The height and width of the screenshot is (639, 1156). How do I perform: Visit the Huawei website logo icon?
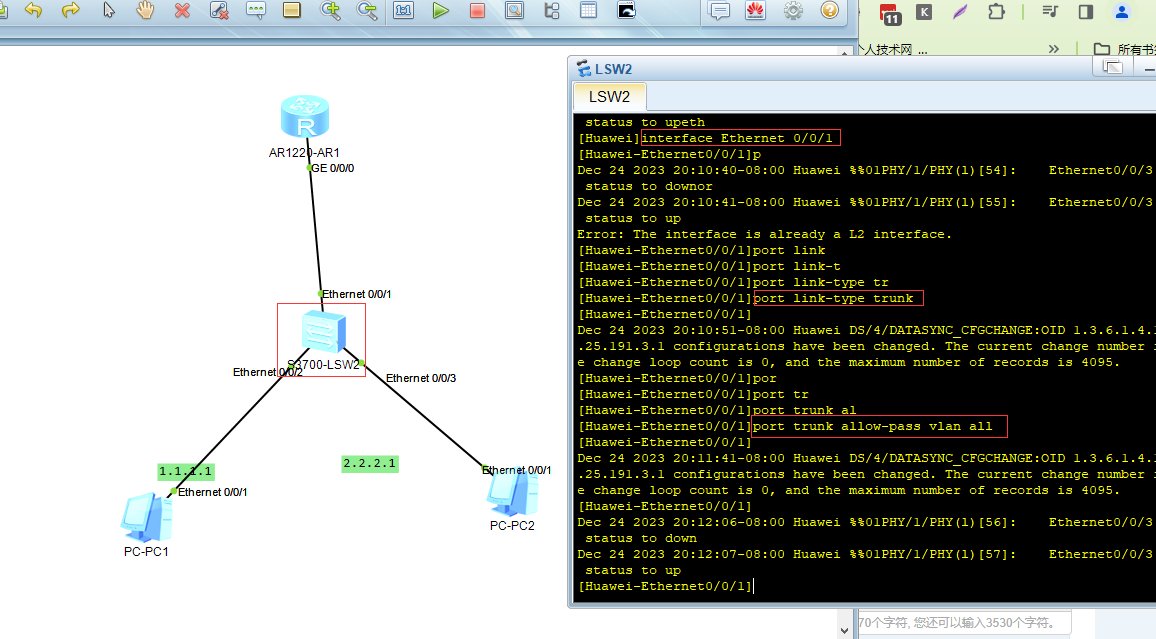(x=756, y=10)
